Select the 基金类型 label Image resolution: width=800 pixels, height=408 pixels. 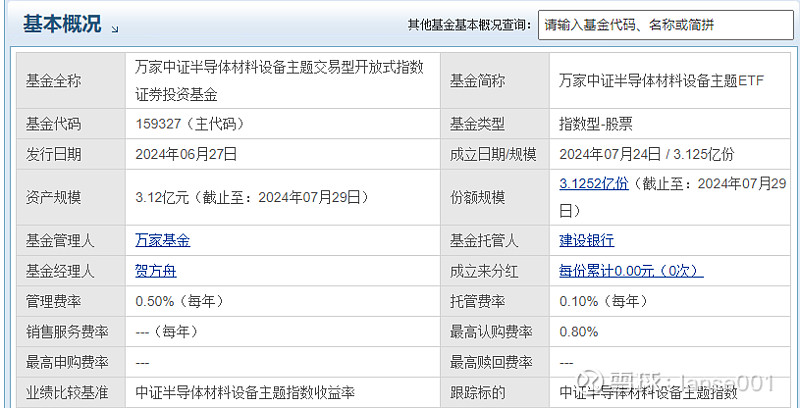(x=478, y=124)
